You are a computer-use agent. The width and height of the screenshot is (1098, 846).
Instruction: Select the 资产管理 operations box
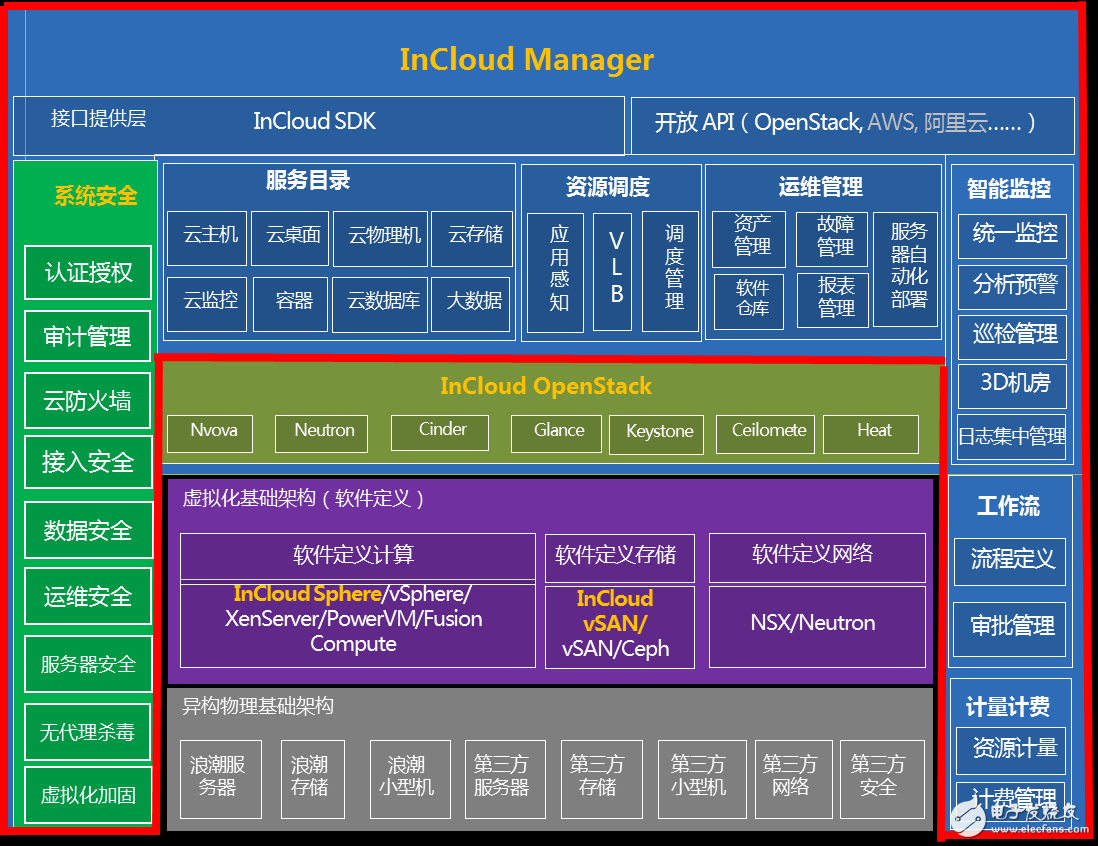point(749,239)
